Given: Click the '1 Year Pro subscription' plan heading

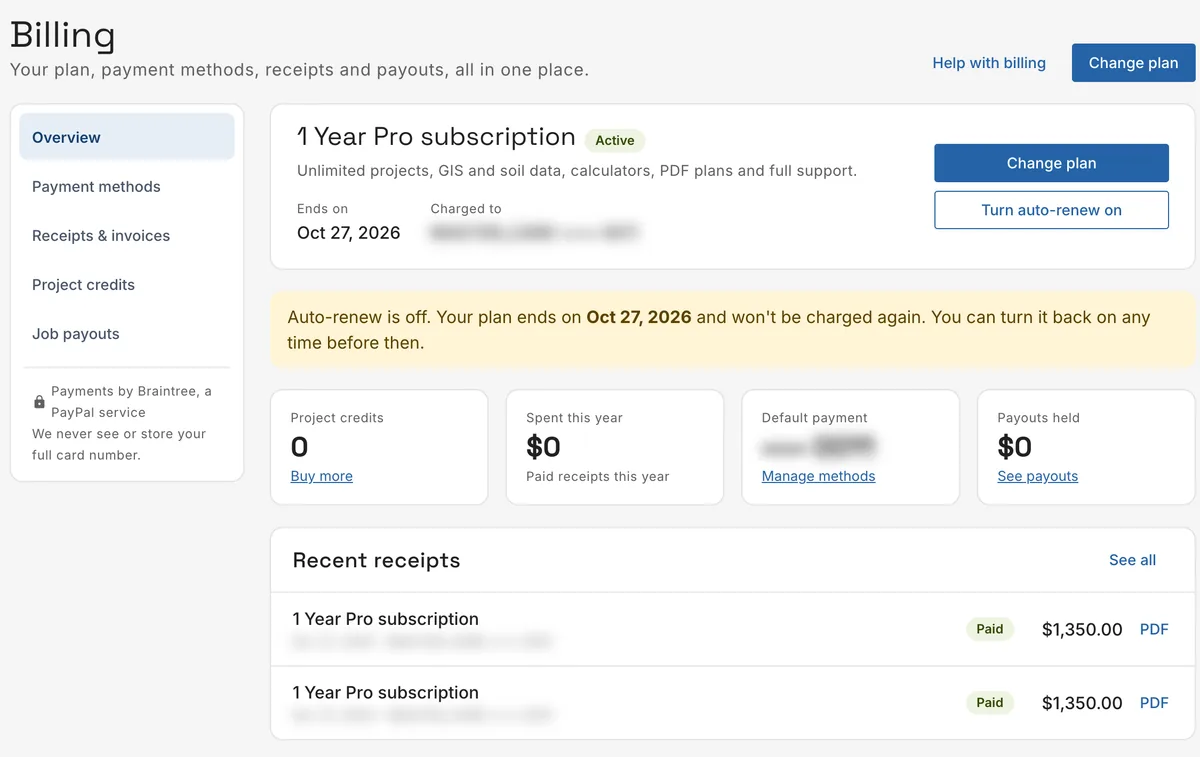Looking at the screenshot, I should (x=436, y=137).
